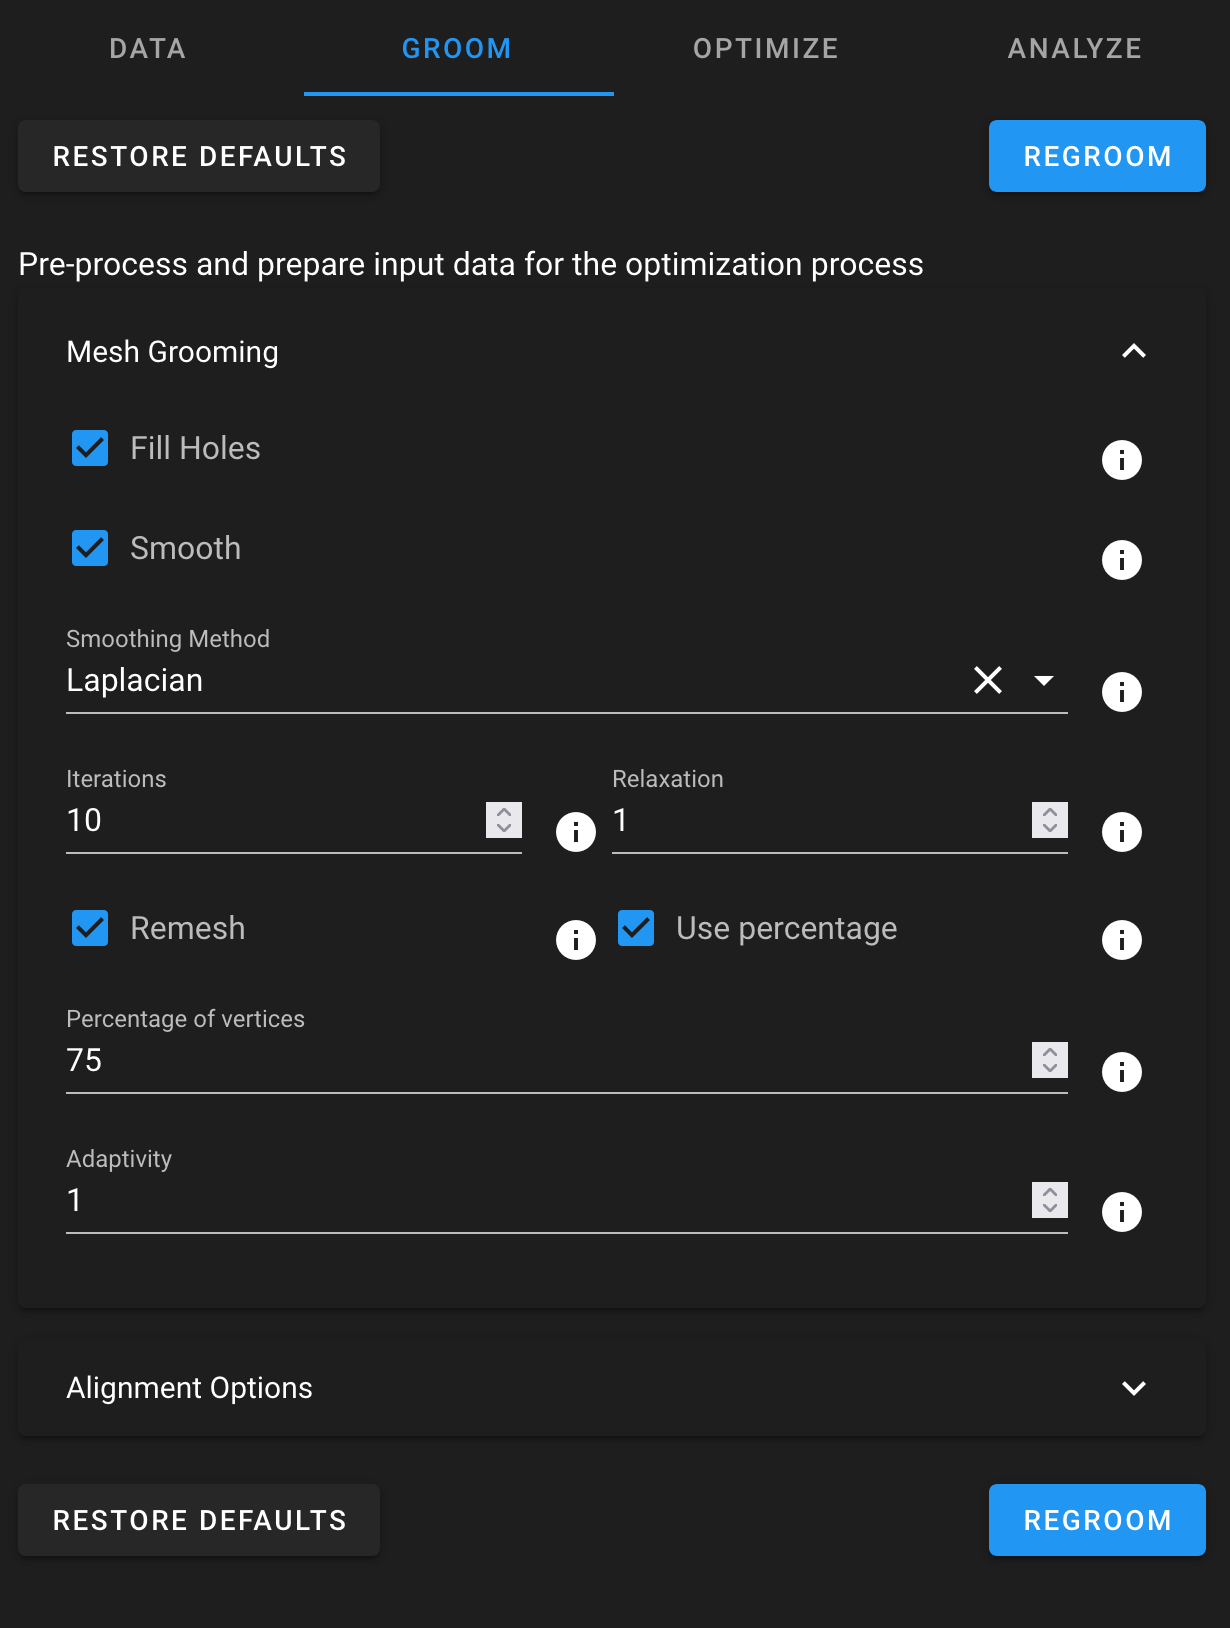
Task: Show info for Smooth option
Action: coord(1121,560)
